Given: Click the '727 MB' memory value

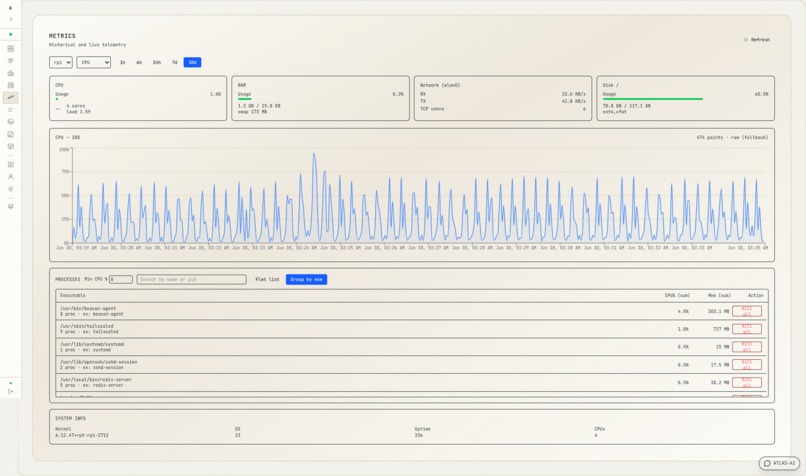Looking at the screenshot, I should pos(721,329).
